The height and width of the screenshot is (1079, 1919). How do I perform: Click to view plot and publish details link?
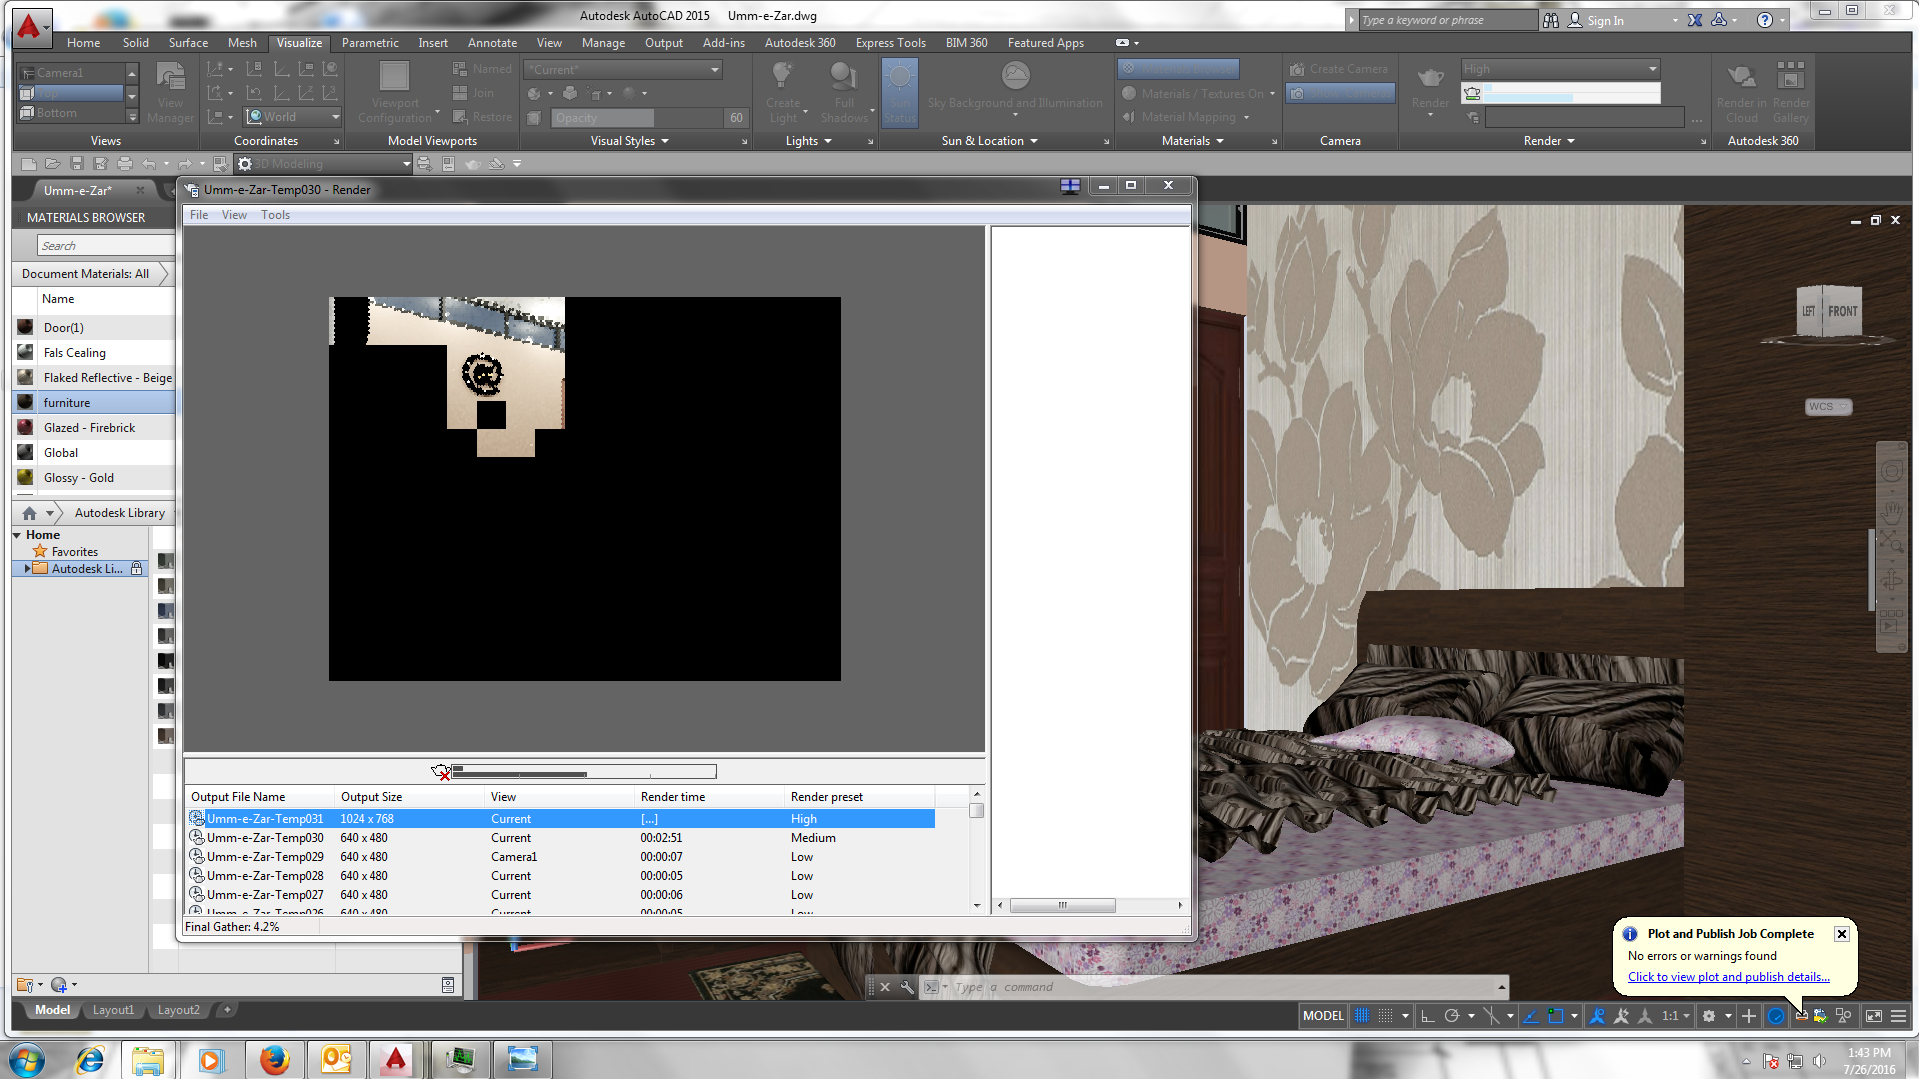[x=1728, y=977]
